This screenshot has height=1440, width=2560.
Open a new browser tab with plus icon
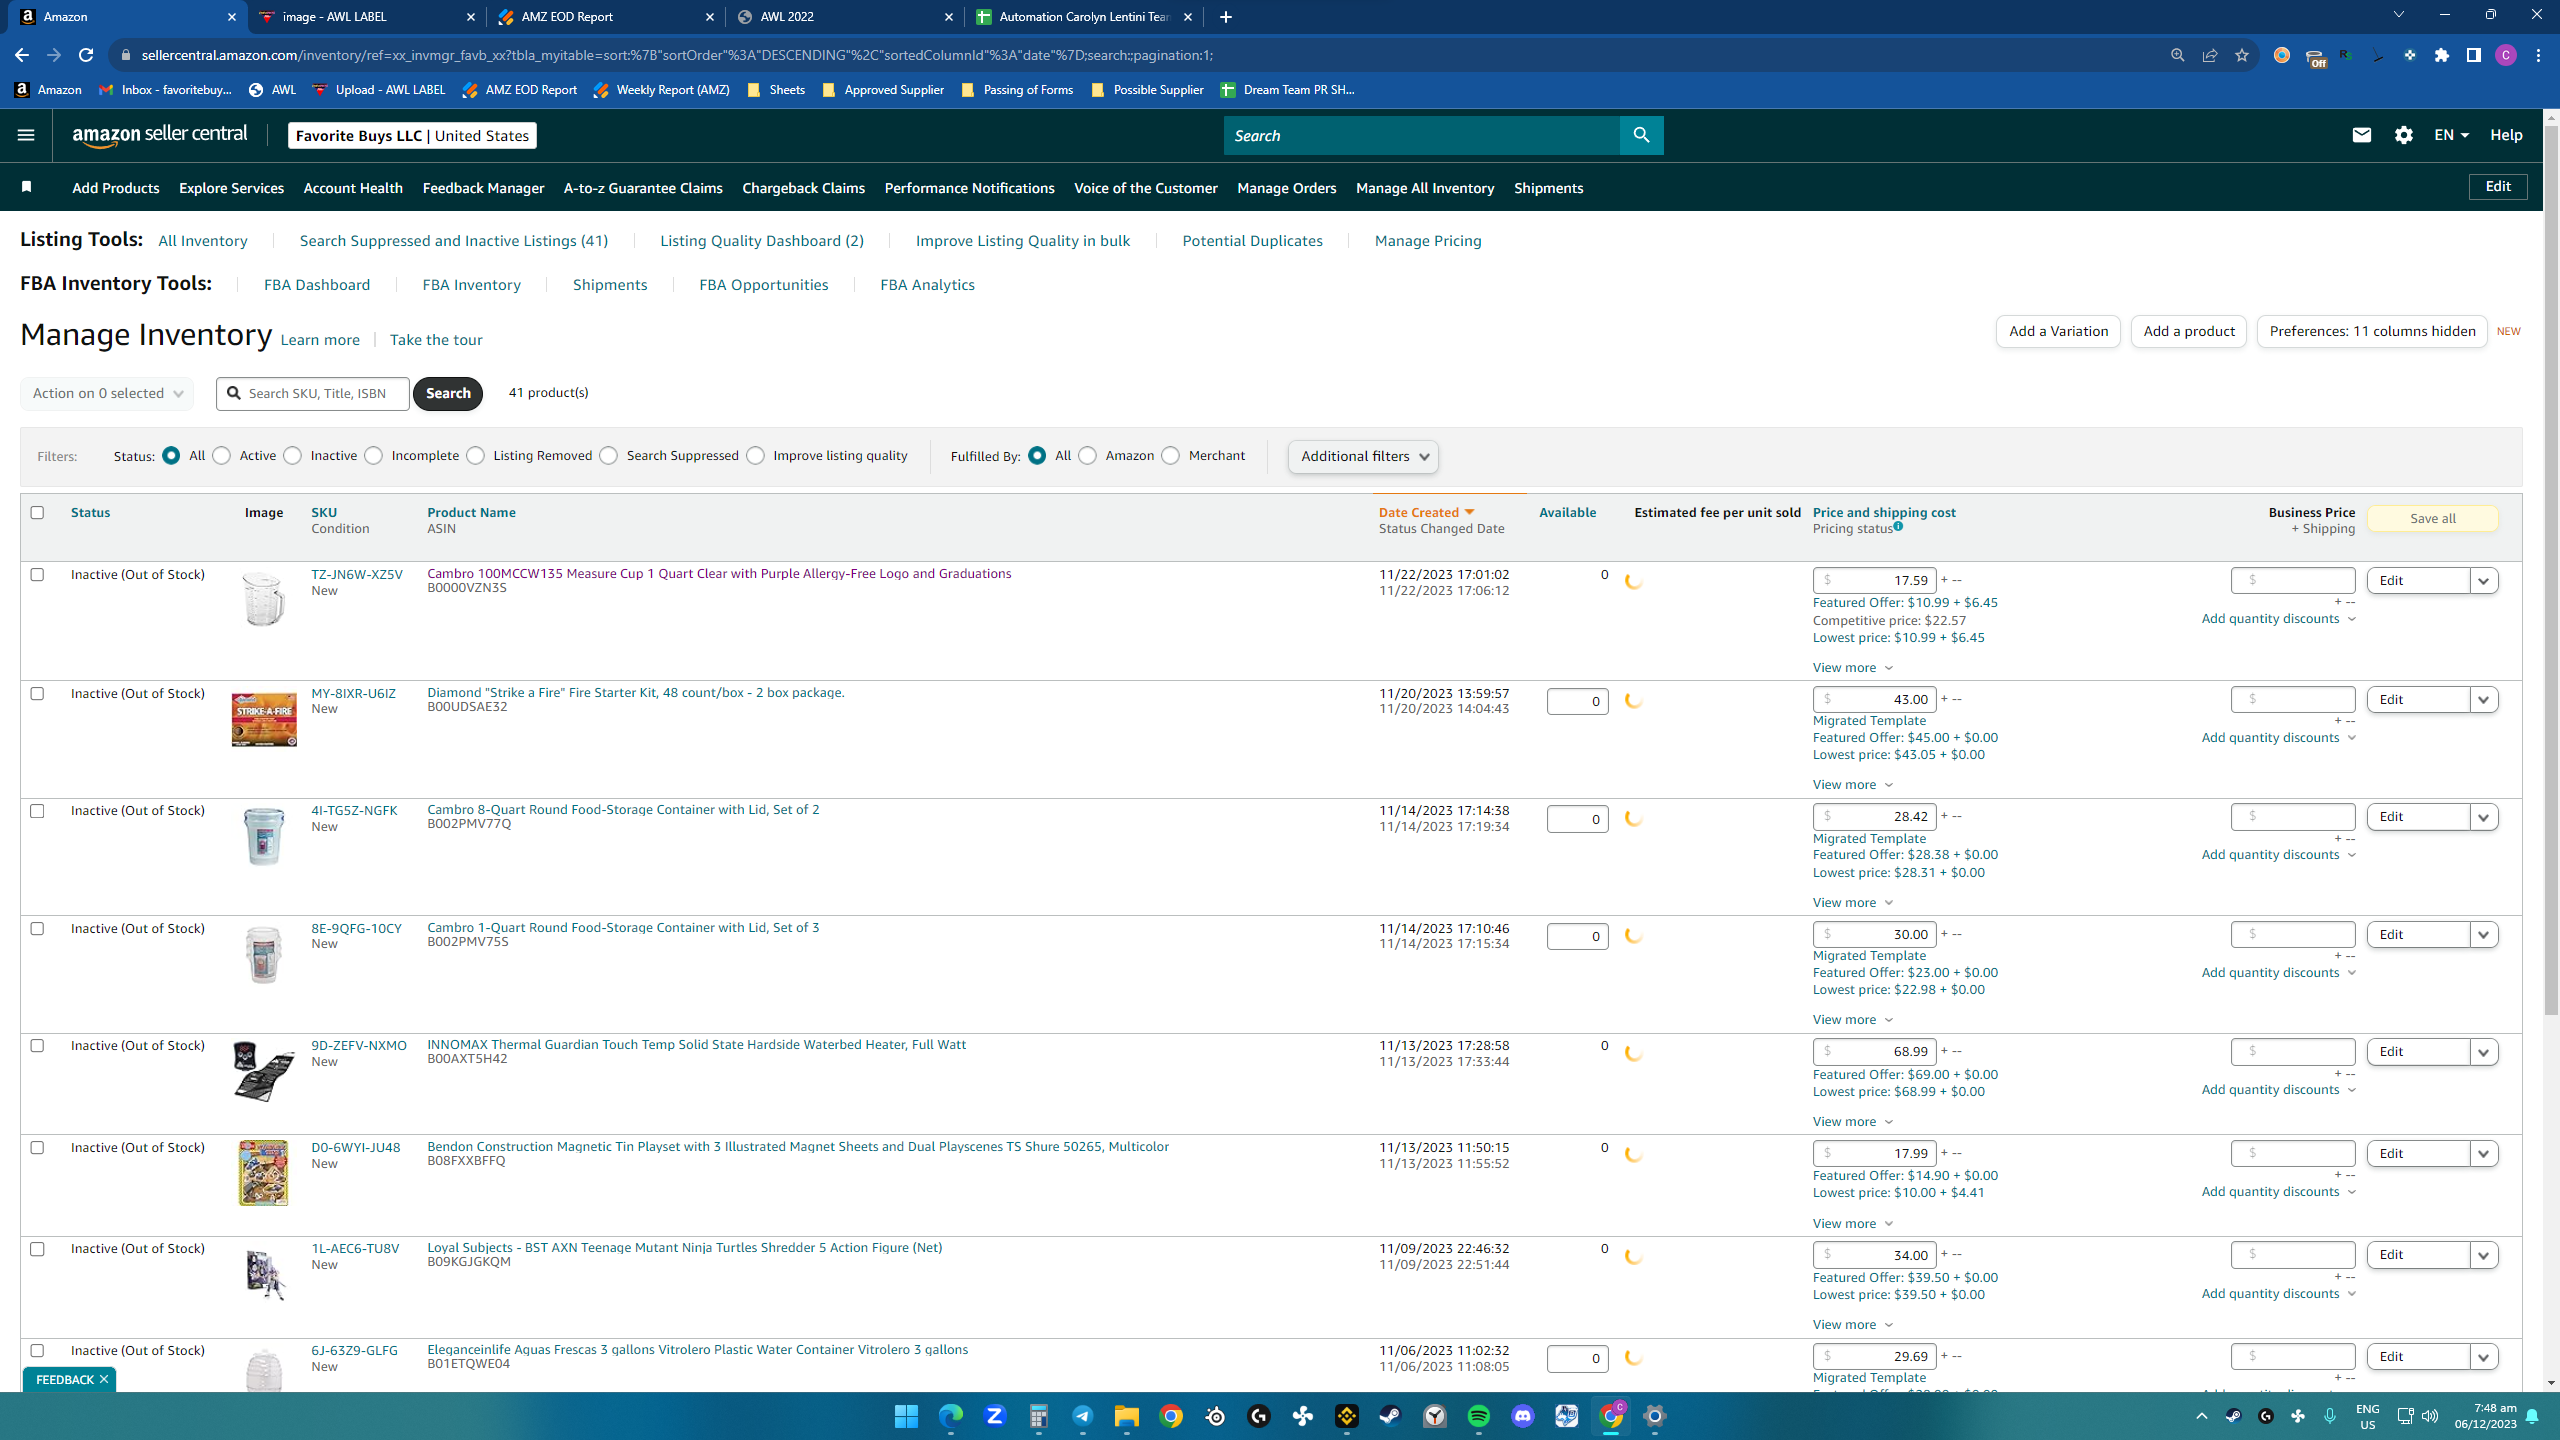(1226, 17)
